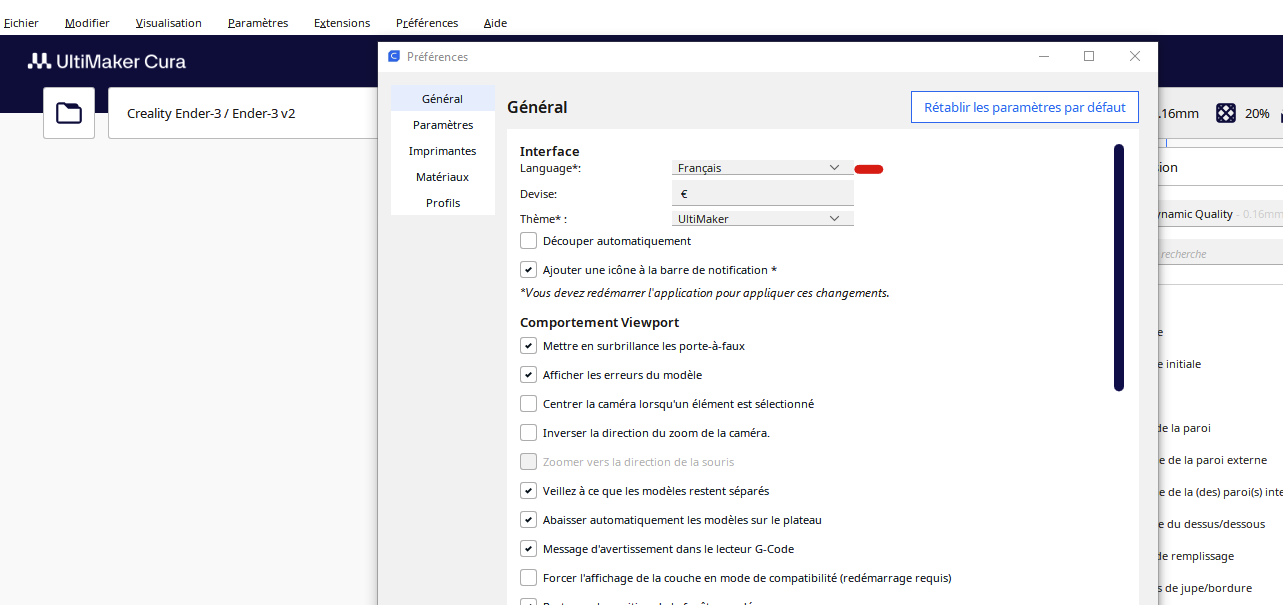Click the Cura icon in Préférences title bar
1283x605 pixels.
coord(394,56)
